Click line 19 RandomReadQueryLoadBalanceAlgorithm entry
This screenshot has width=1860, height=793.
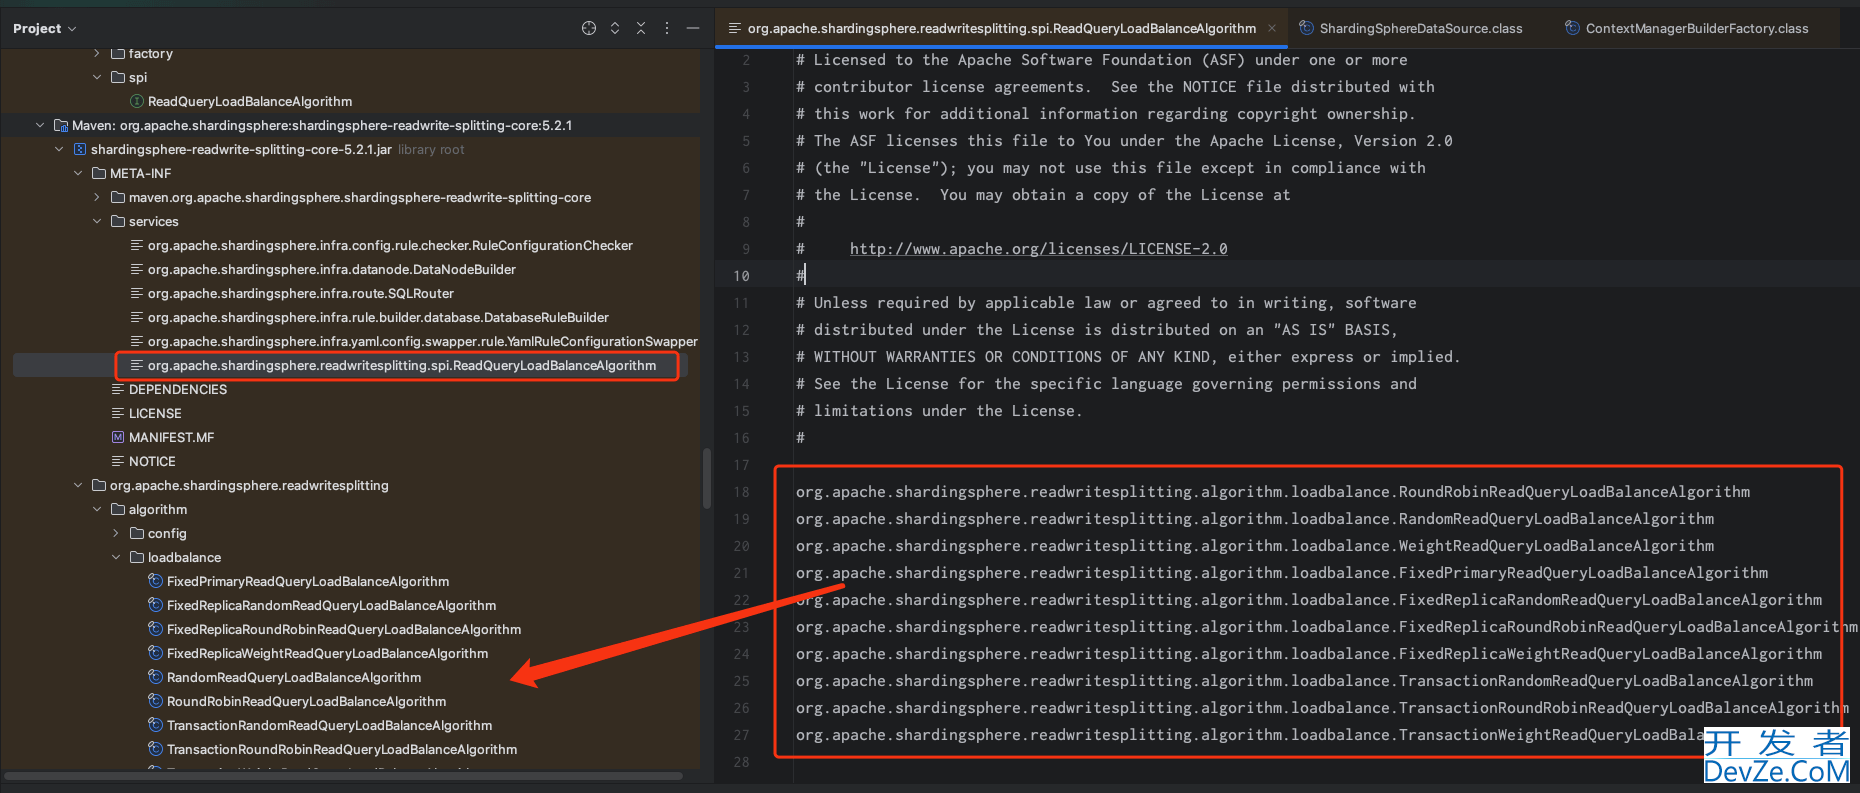click(x=1255, y=519)
